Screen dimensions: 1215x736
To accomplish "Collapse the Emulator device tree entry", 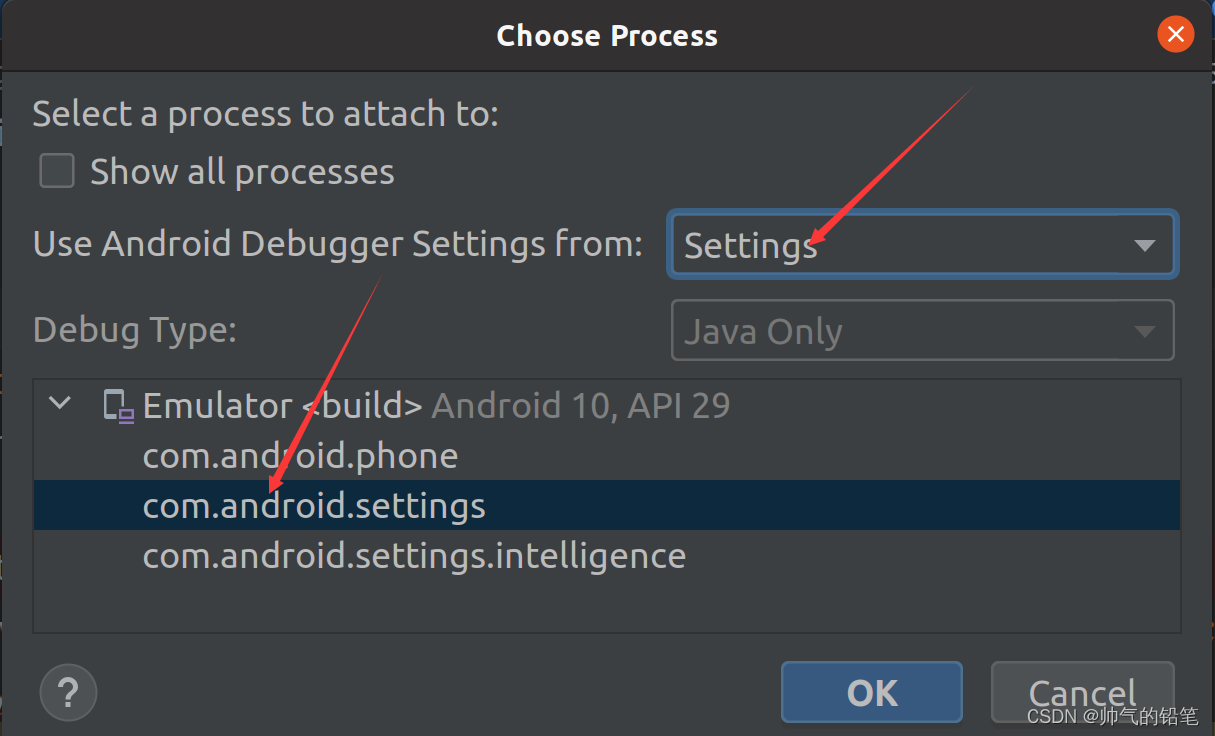I will tap(59, 403).
